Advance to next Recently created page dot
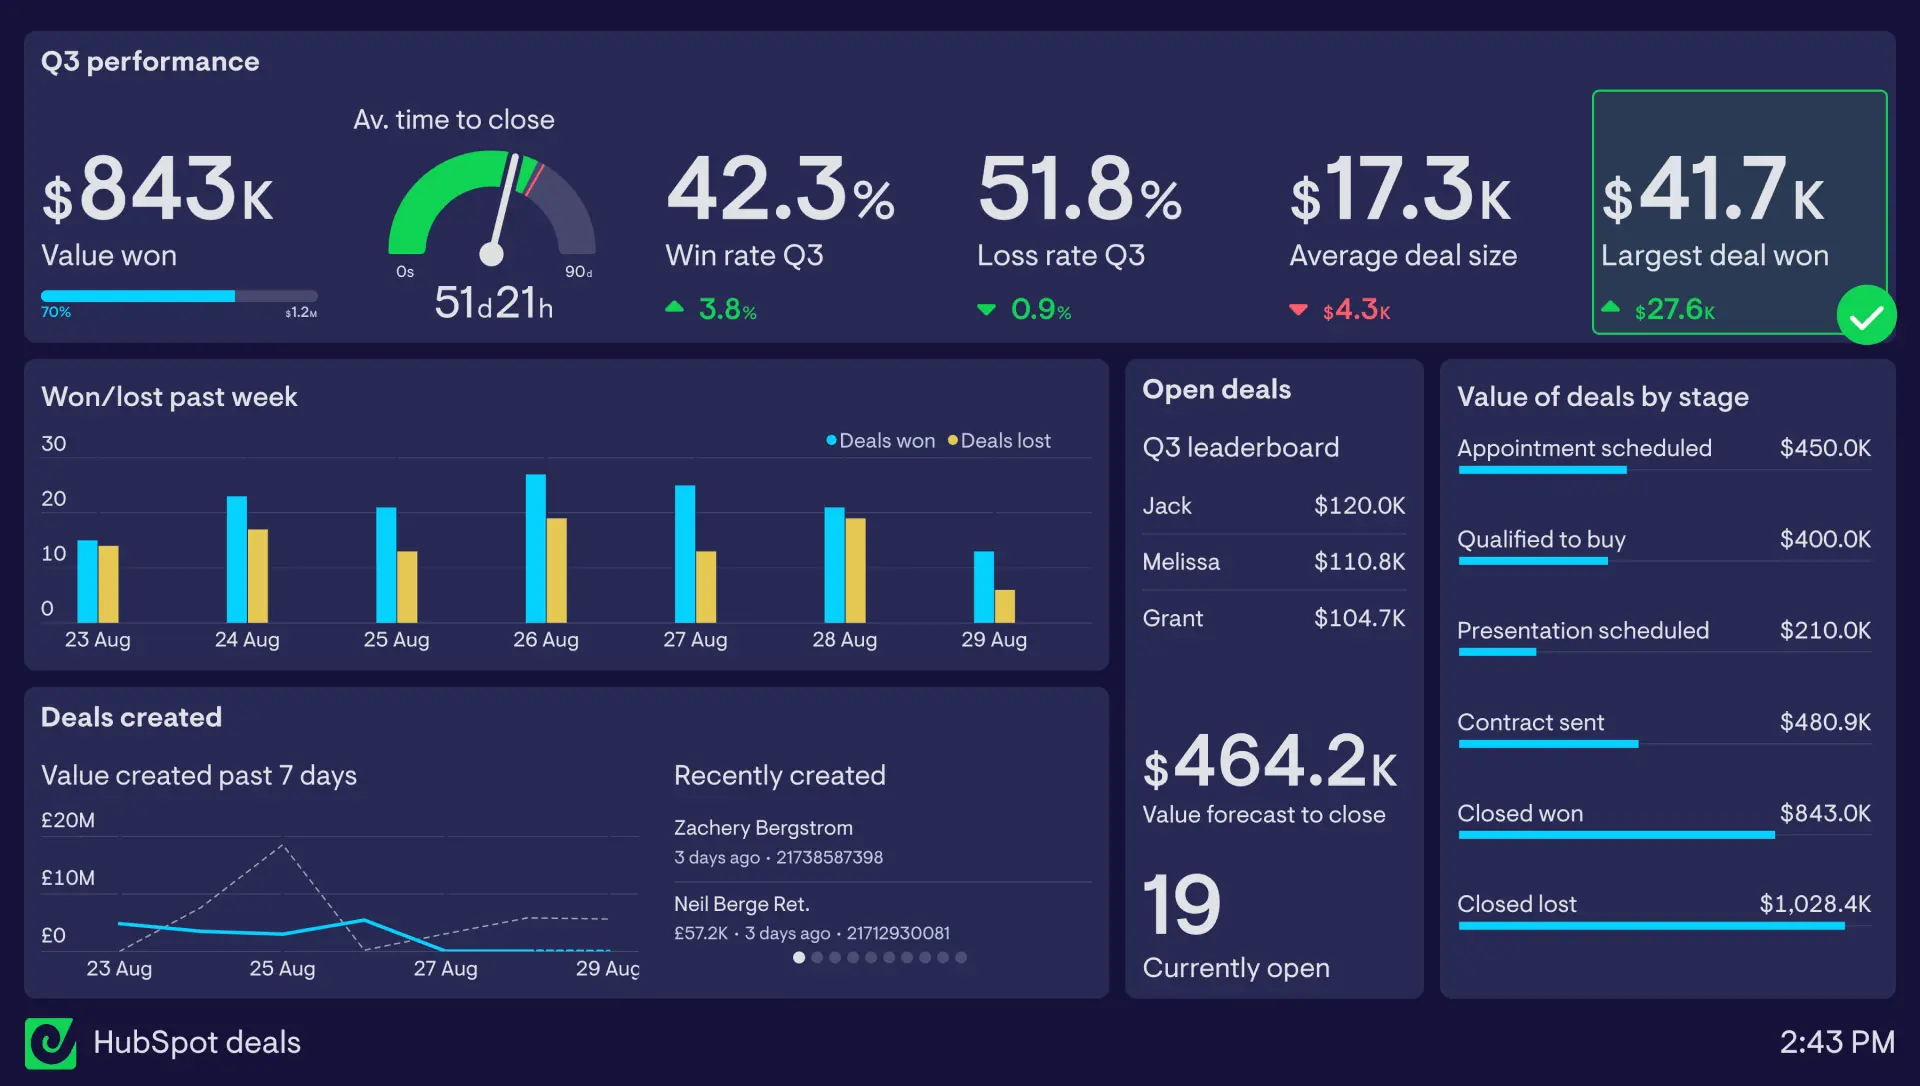 click(817, 957)
